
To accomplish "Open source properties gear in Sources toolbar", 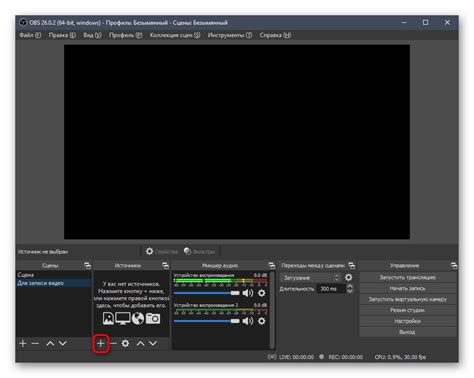I will tap(125, 343).
